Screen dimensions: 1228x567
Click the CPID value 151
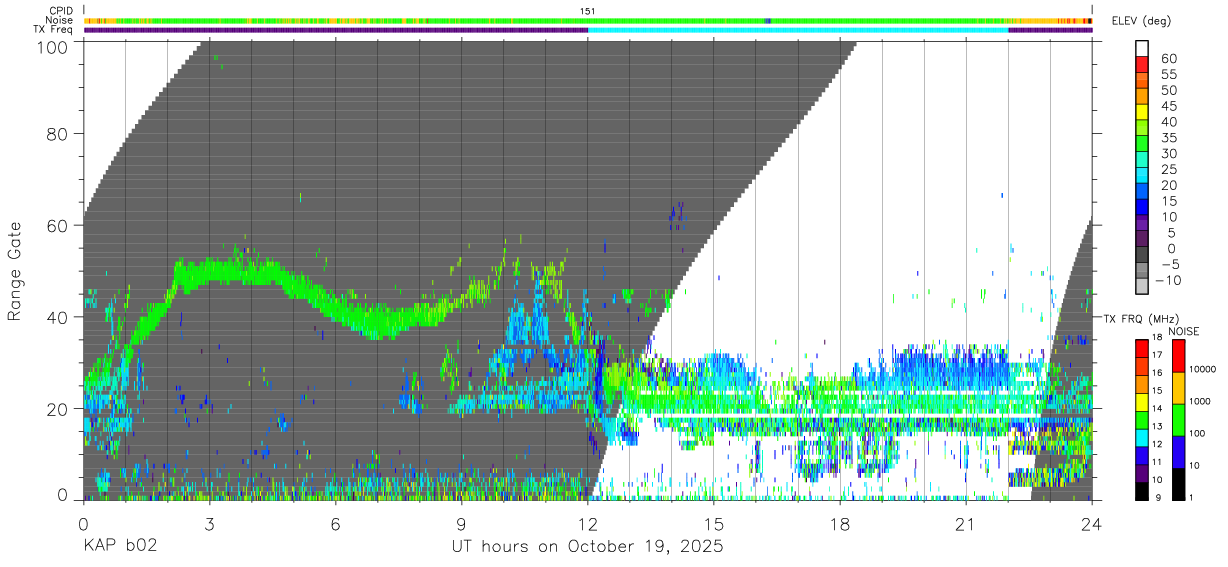(x=588, y=11)
